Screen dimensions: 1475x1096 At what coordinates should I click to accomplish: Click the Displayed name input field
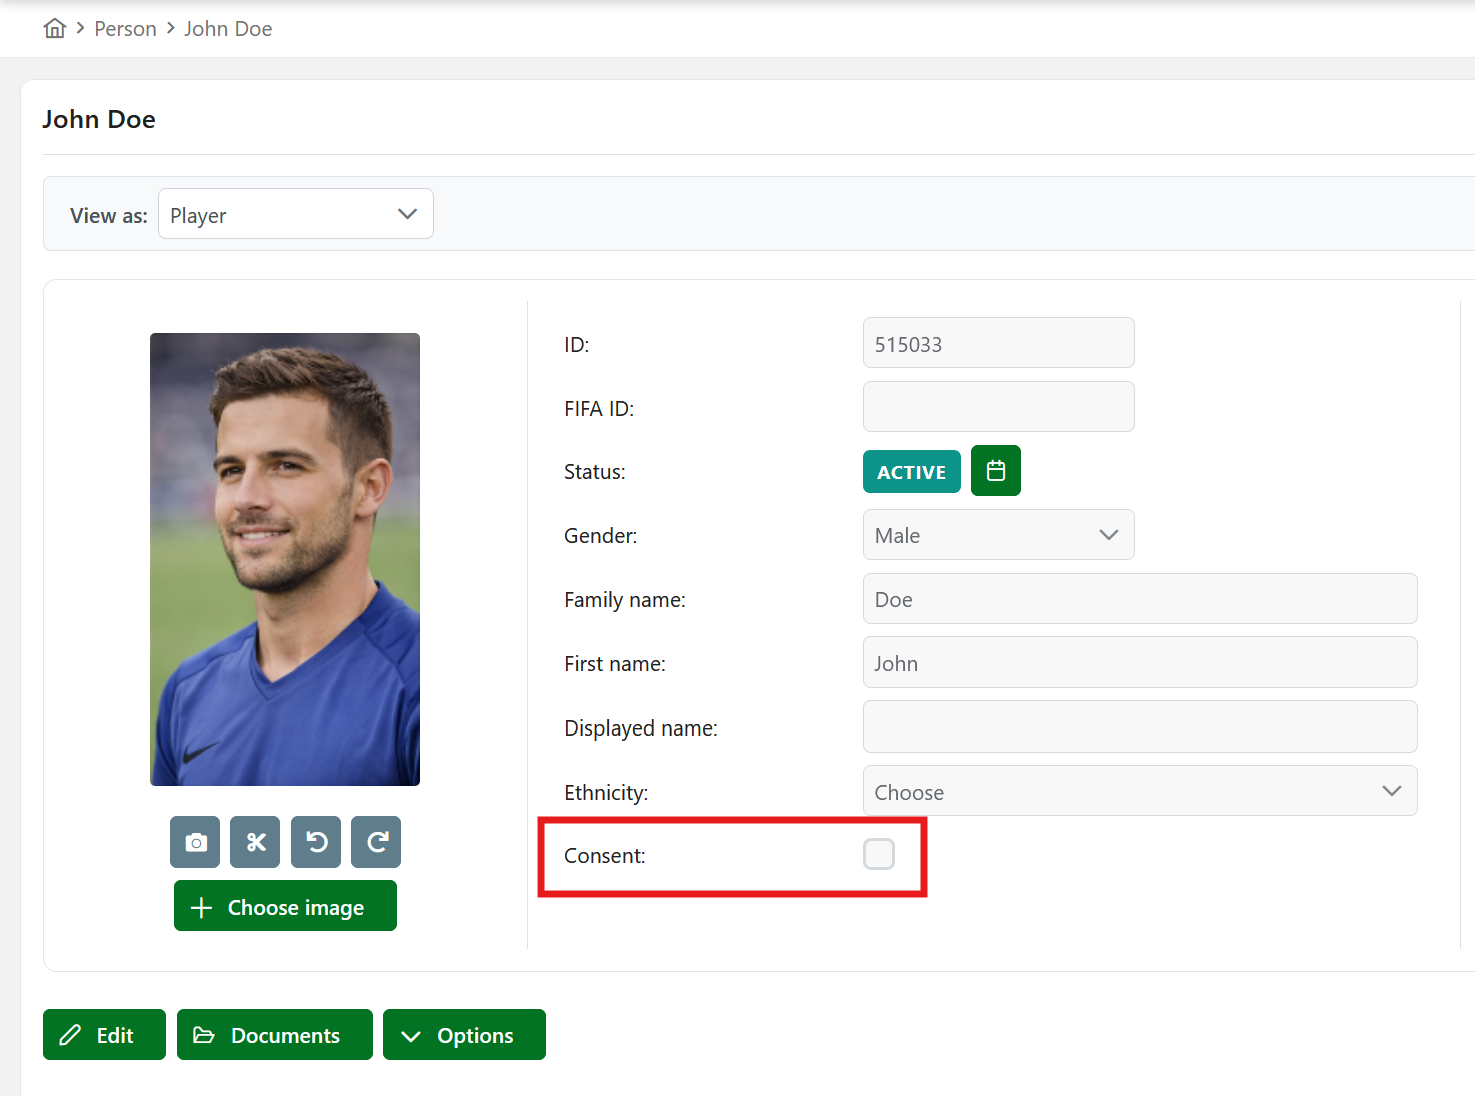point(1139,727)
